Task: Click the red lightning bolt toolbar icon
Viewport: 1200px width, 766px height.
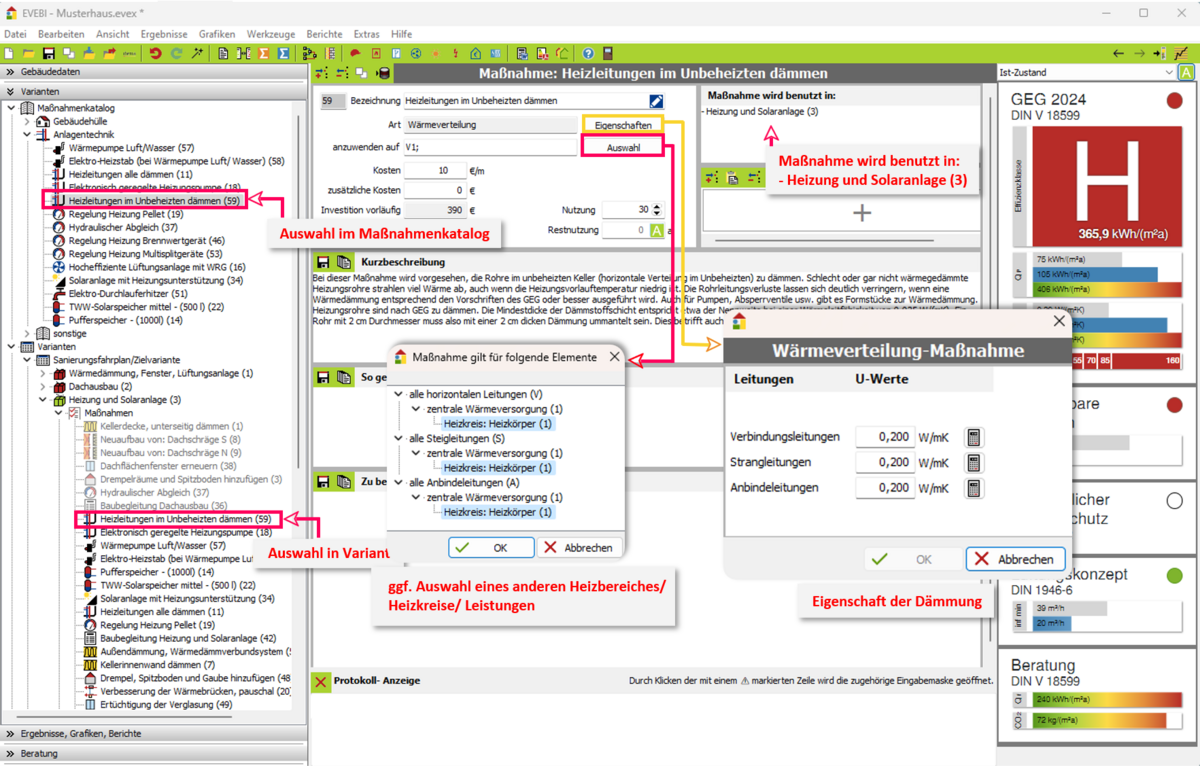Action: 456,53
